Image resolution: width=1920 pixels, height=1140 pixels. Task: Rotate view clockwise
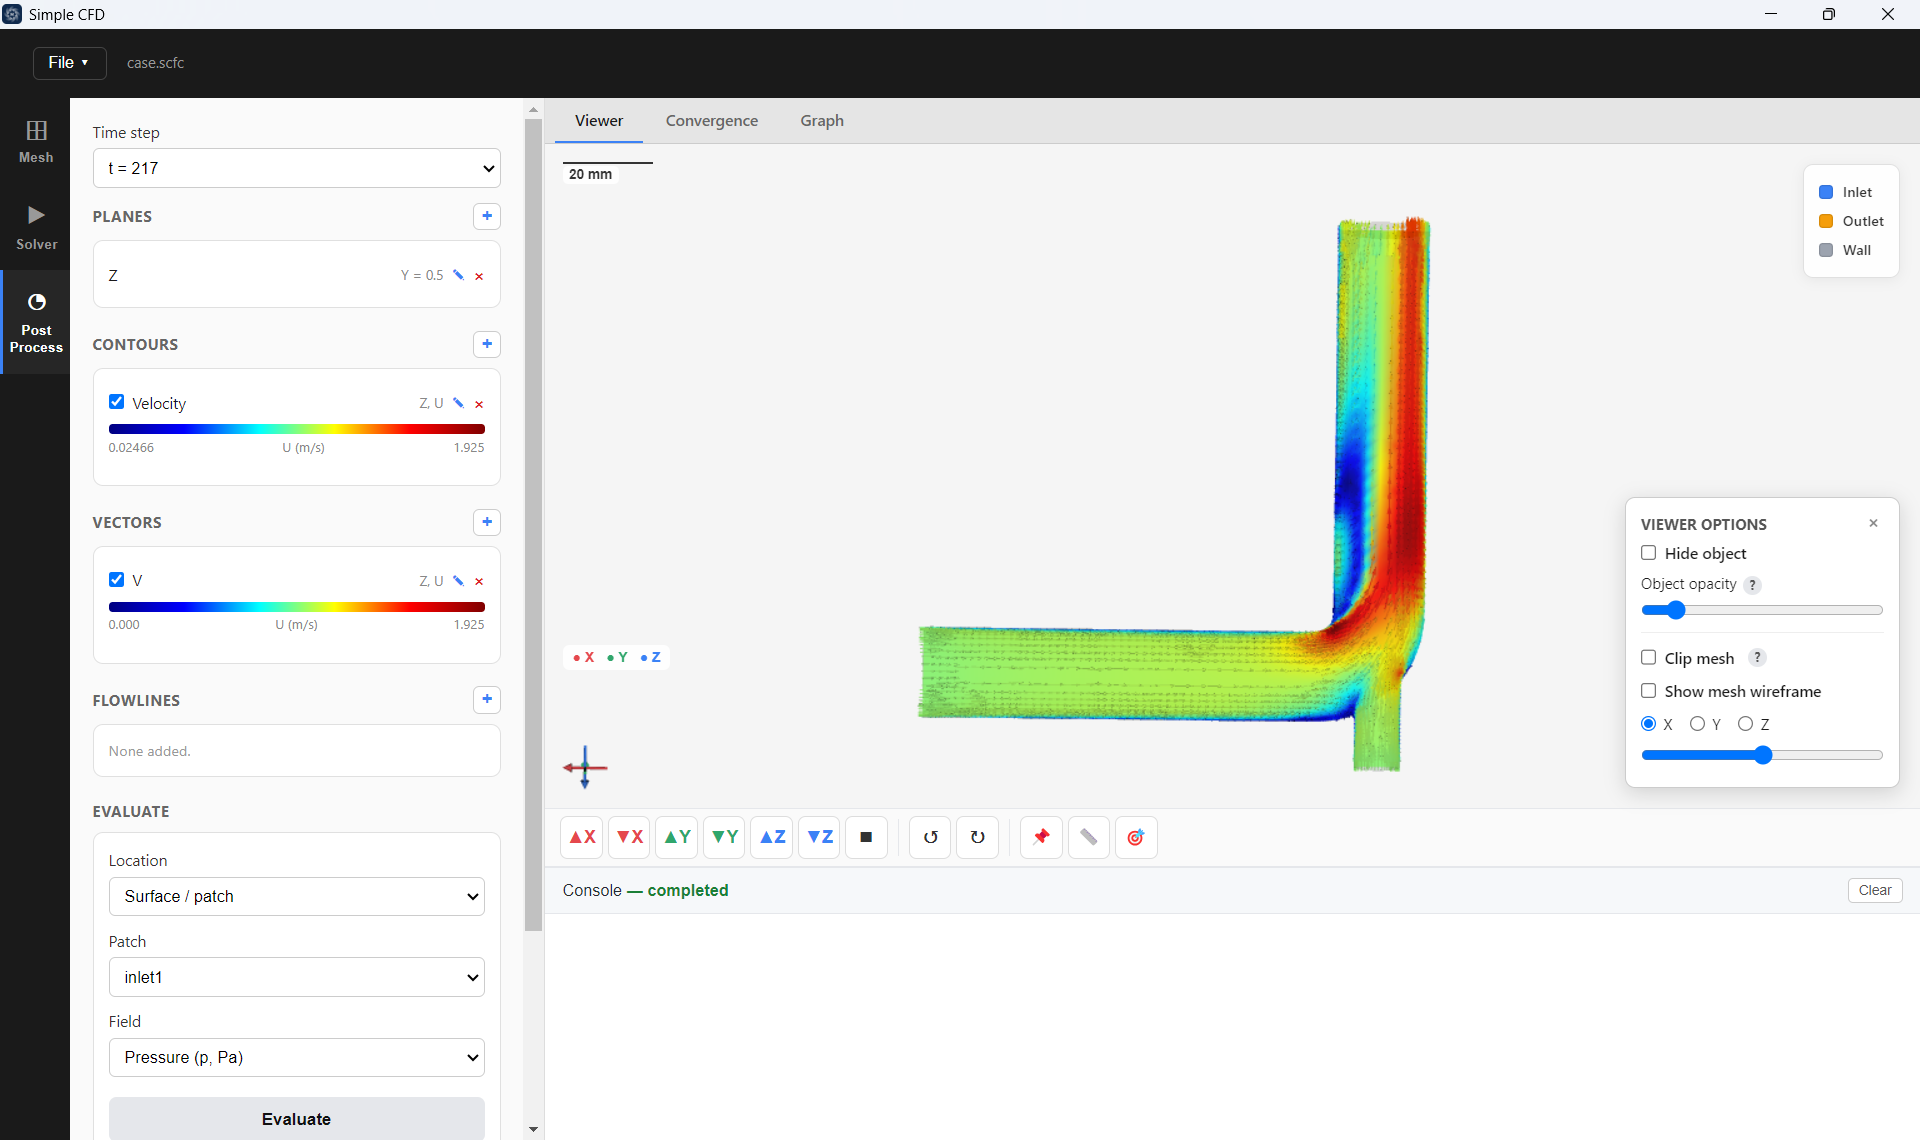pyautogui.click(x=978, y=837)
